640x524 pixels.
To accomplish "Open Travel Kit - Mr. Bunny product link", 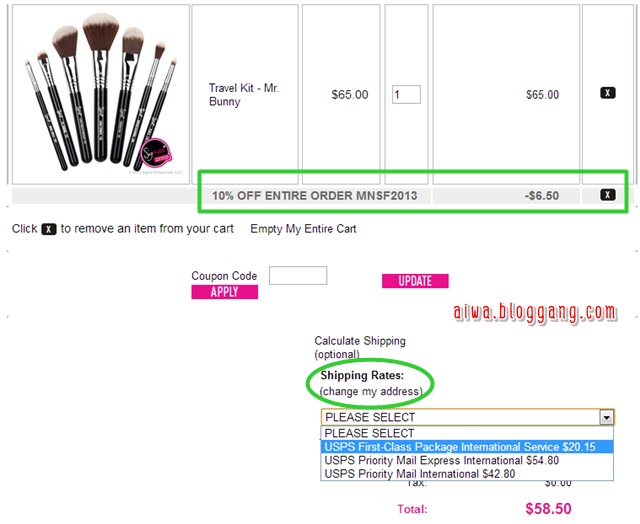I will (244, 94).
